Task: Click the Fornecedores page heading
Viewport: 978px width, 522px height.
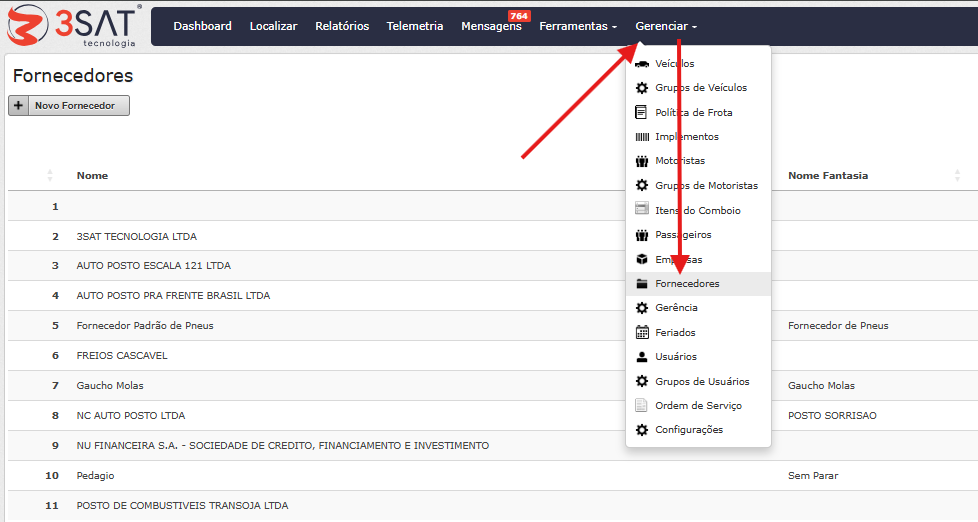Action: (x=73, y=75)
